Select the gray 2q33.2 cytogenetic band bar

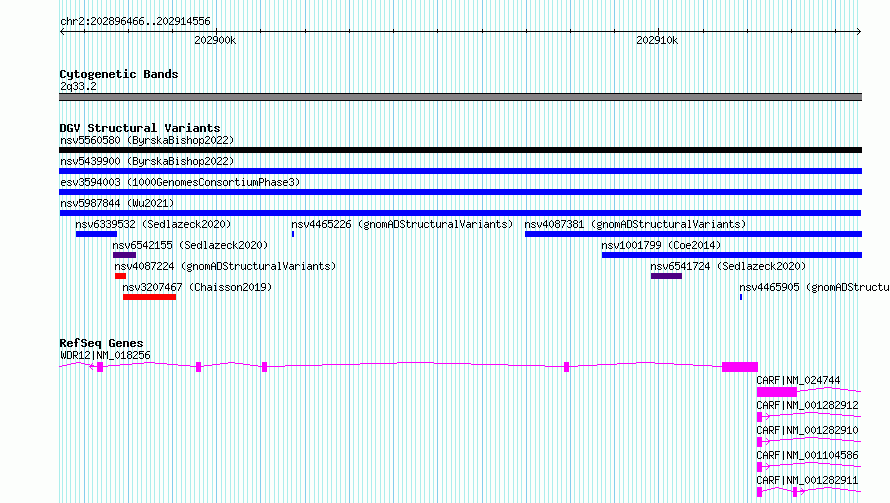click(460, 97)
